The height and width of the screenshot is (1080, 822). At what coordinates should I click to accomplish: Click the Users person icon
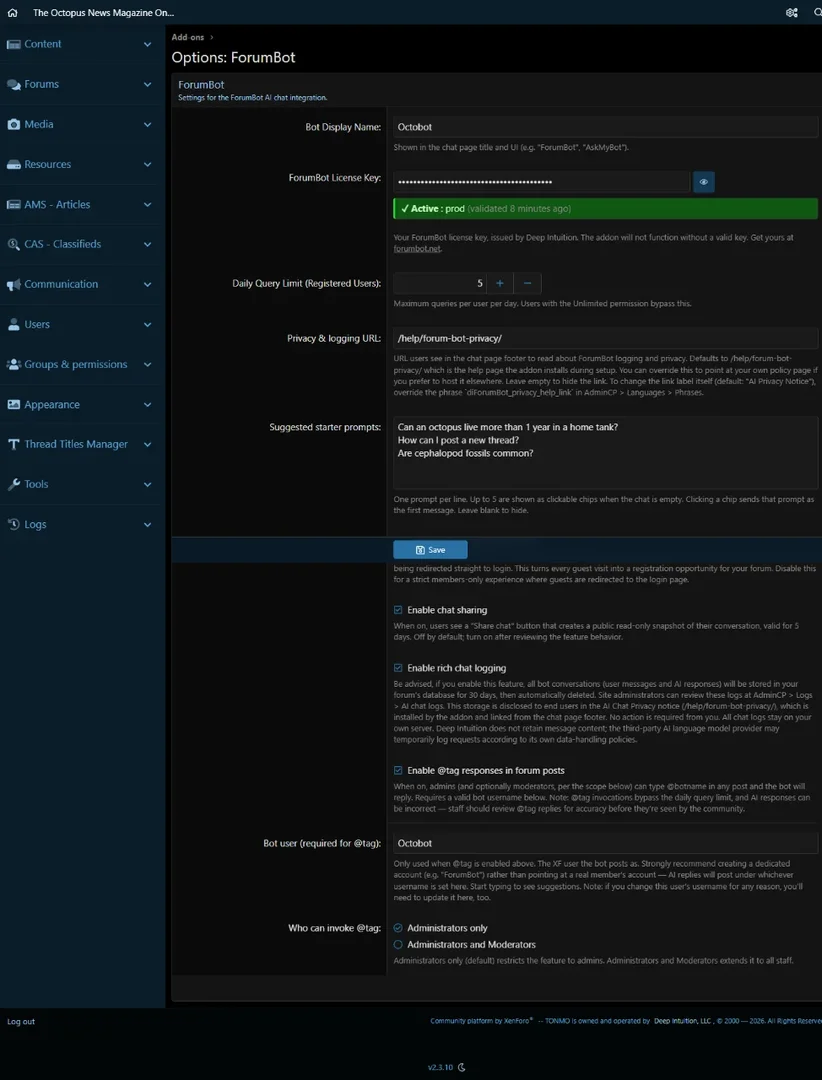tap(14, 324)
